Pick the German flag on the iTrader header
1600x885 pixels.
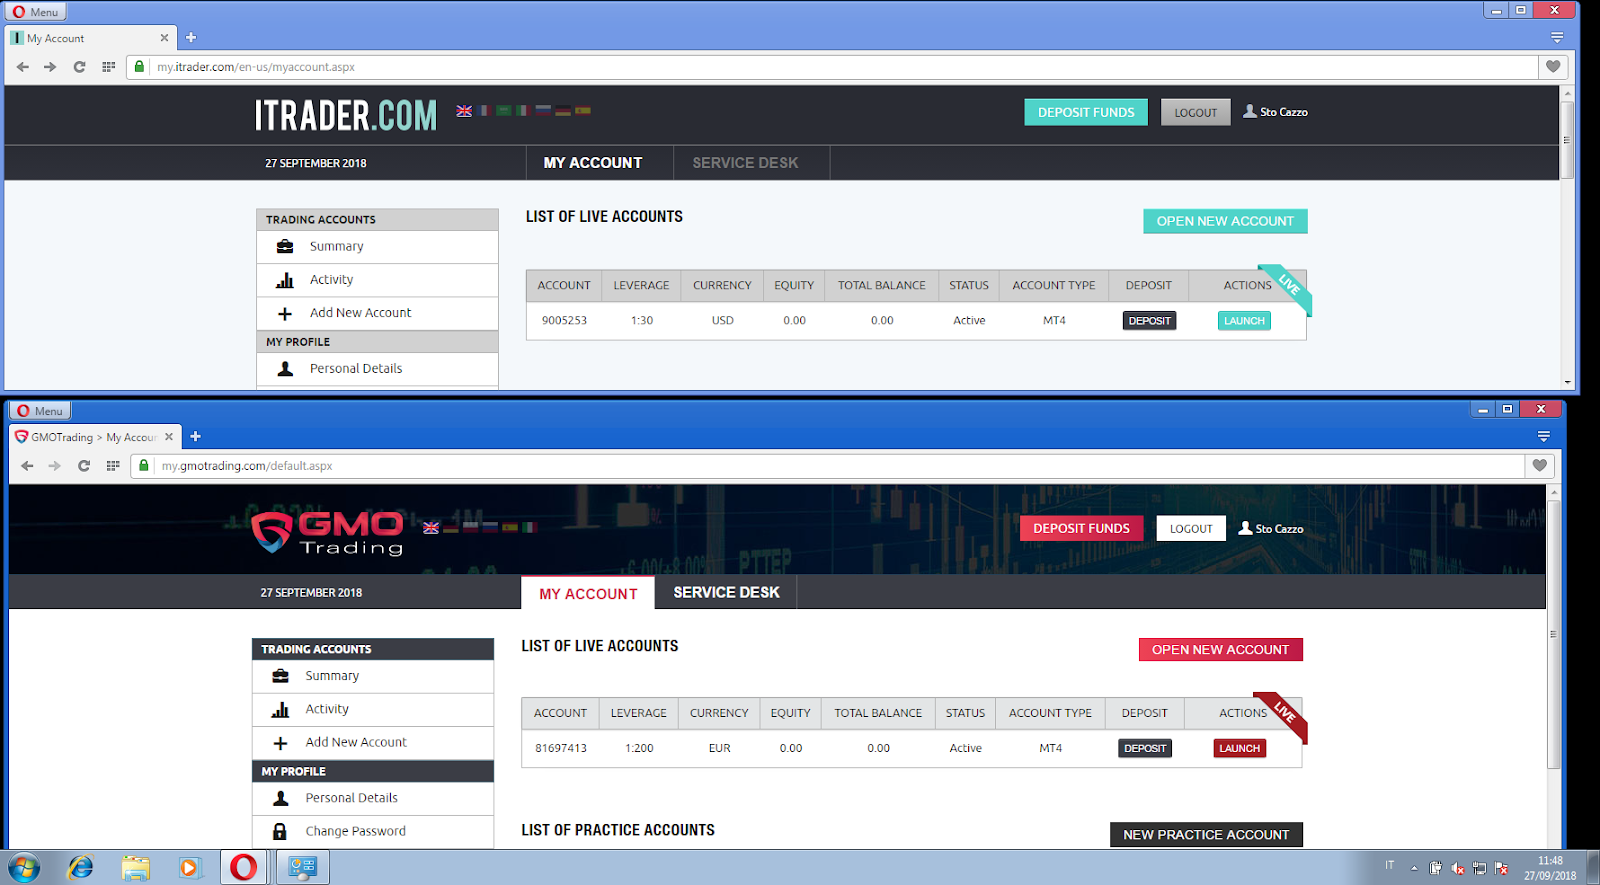(x=563, y=111)
